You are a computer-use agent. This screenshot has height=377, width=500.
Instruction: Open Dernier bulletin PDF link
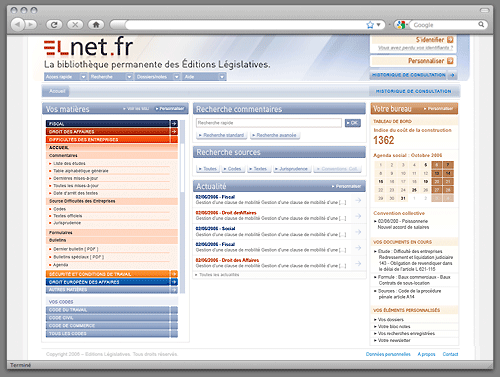76,249
